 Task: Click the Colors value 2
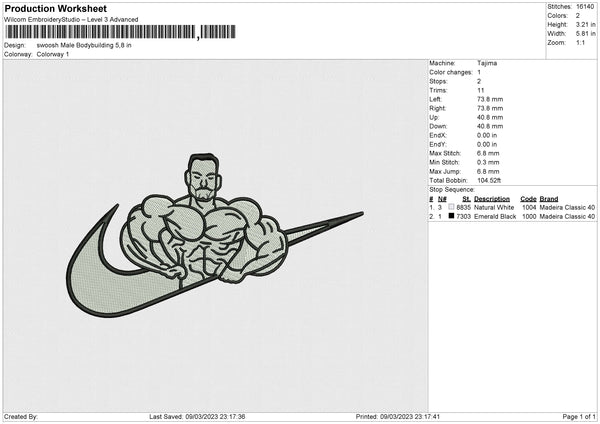tap(578, 16)
